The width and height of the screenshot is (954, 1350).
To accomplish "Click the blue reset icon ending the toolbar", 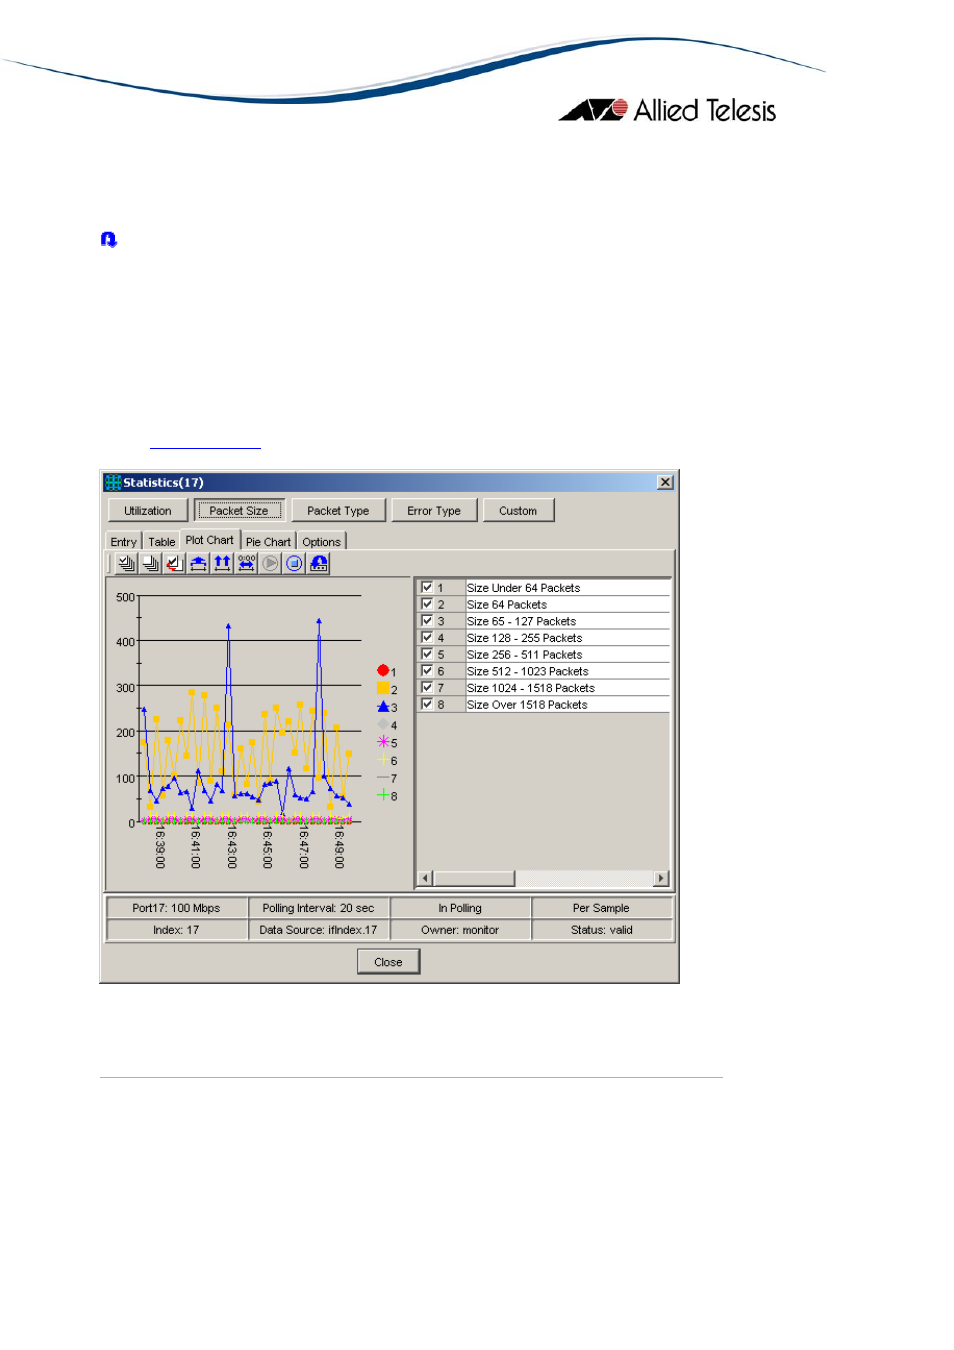I will (x=318, y=564).
